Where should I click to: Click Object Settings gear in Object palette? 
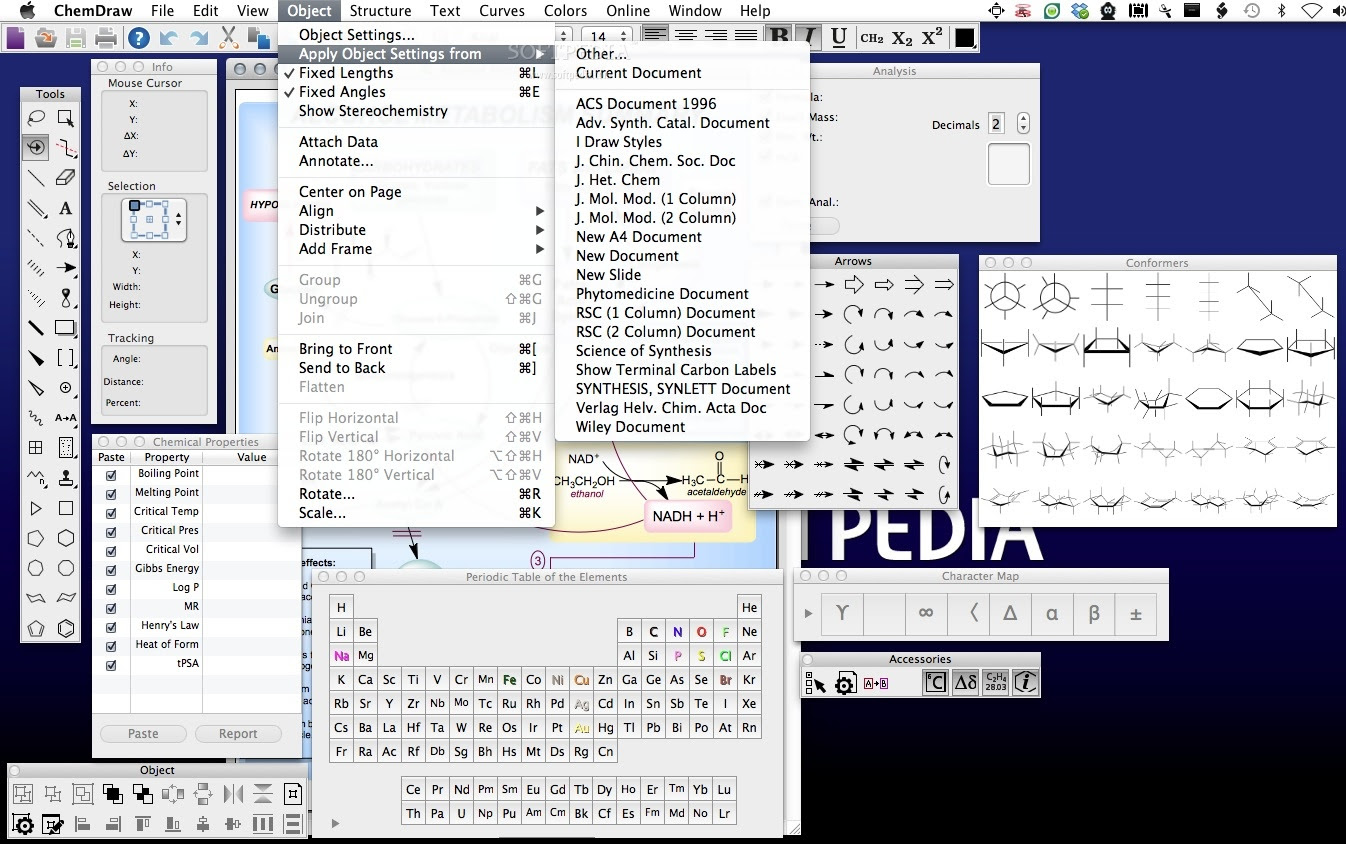23,825
